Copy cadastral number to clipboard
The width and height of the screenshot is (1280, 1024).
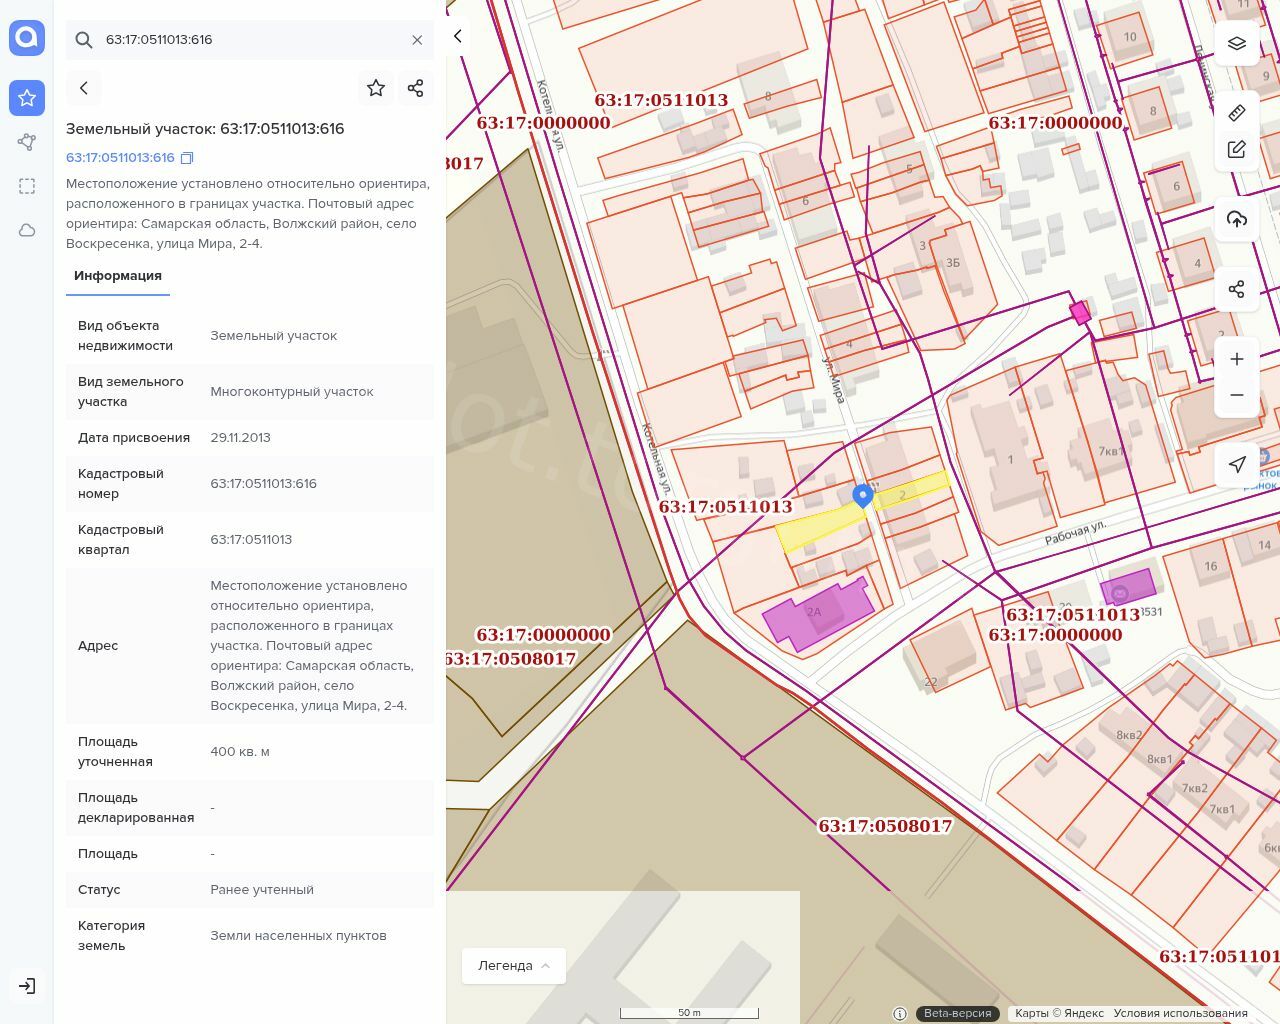pos(187,158)
